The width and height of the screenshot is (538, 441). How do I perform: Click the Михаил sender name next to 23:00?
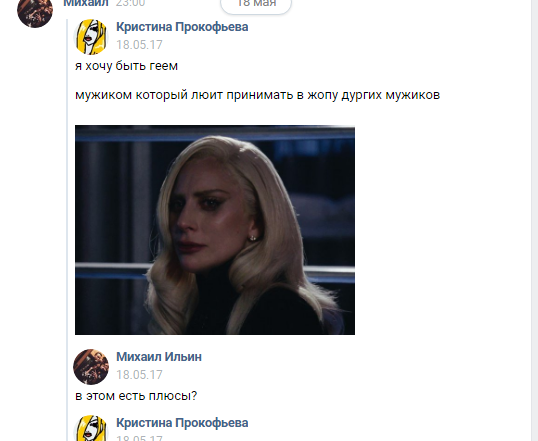point(86,3)
